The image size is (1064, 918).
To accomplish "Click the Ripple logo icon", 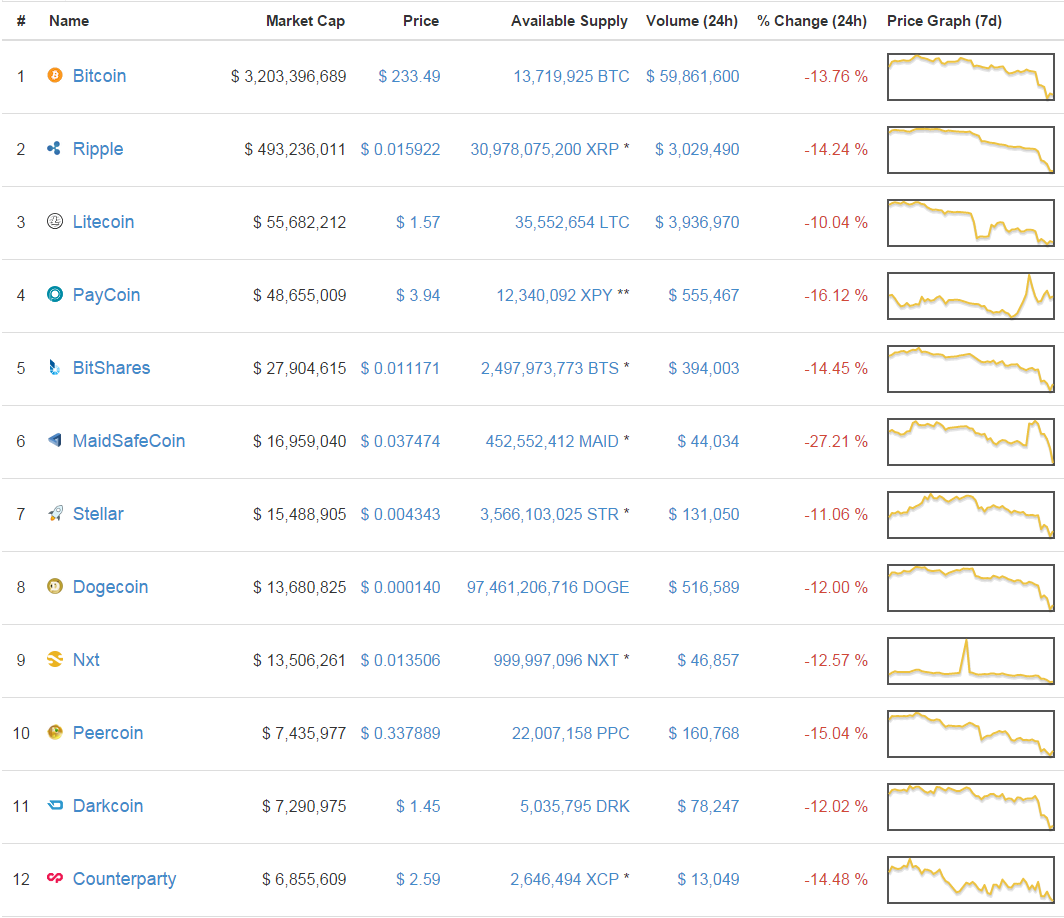I will point(55,148).
